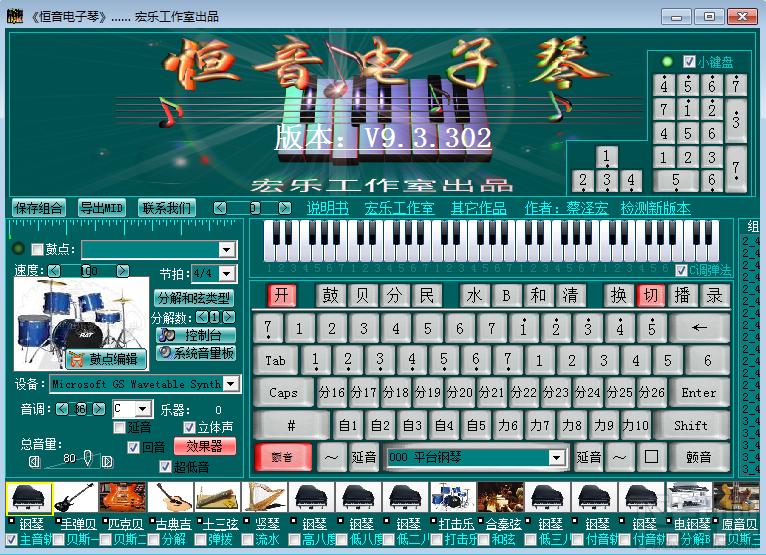Click the Tab key on virtual keyboard
The height and width of the screenshot is (555, 766).
coord(275,361)
